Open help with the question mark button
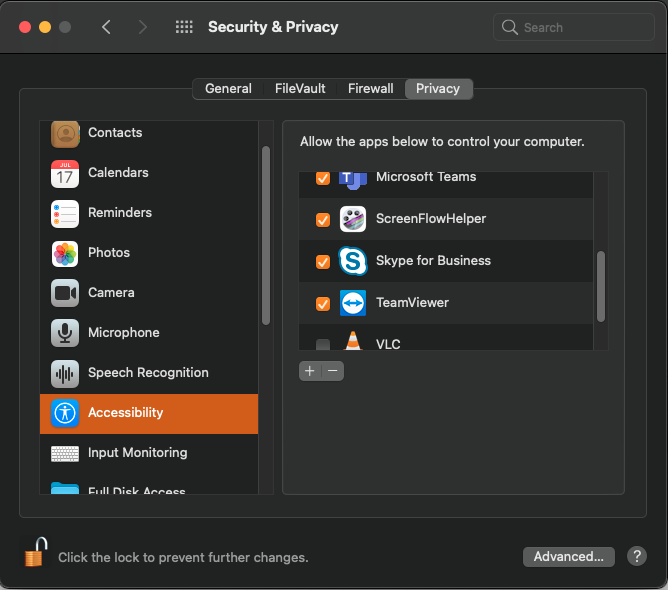668x590 pixels. (637, 556)
